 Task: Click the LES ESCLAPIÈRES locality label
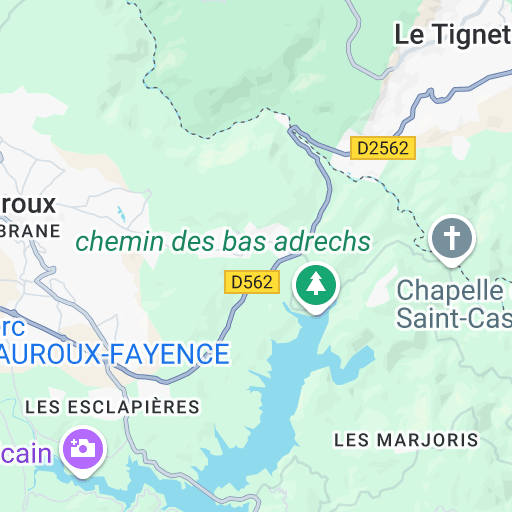tap(112, 407)
